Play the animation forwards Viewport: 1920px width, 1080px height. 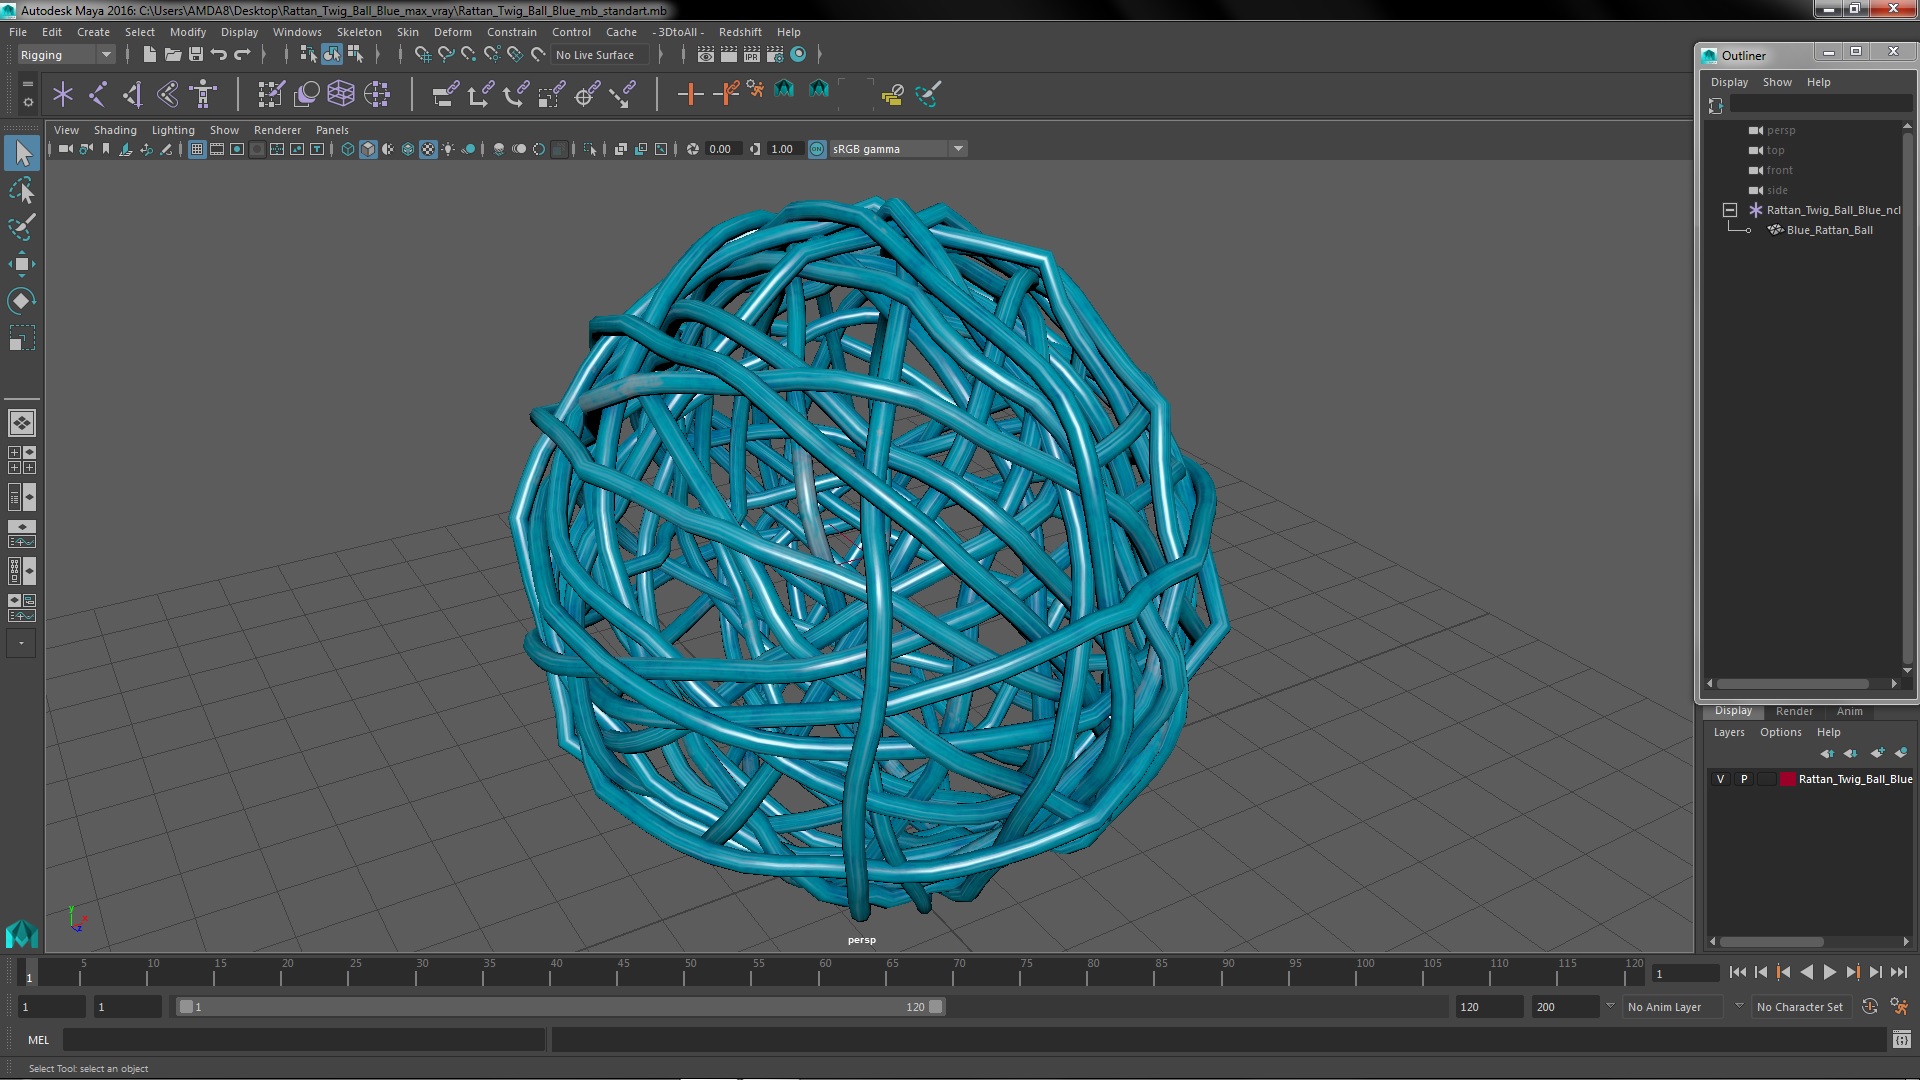coord(1829,972)
